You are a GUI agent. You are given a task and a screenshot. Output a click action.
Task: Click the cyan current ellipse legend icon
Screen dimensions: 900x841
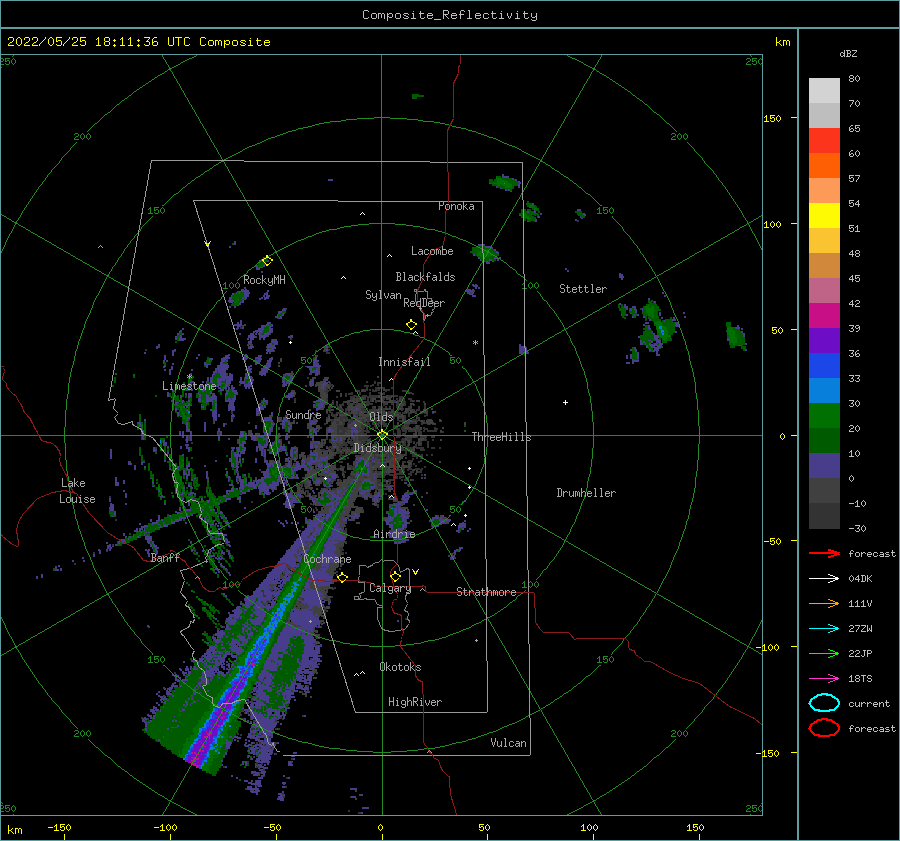tap(824, 703)
